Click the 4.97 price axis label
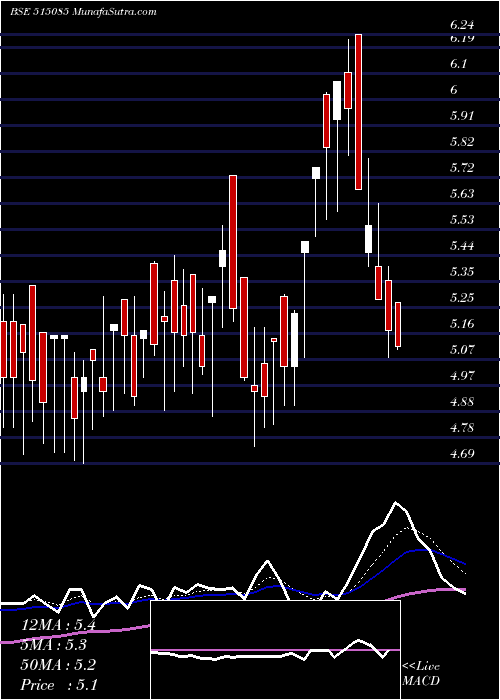This screenshot has width=500, height=700. (x=462, y=375)
